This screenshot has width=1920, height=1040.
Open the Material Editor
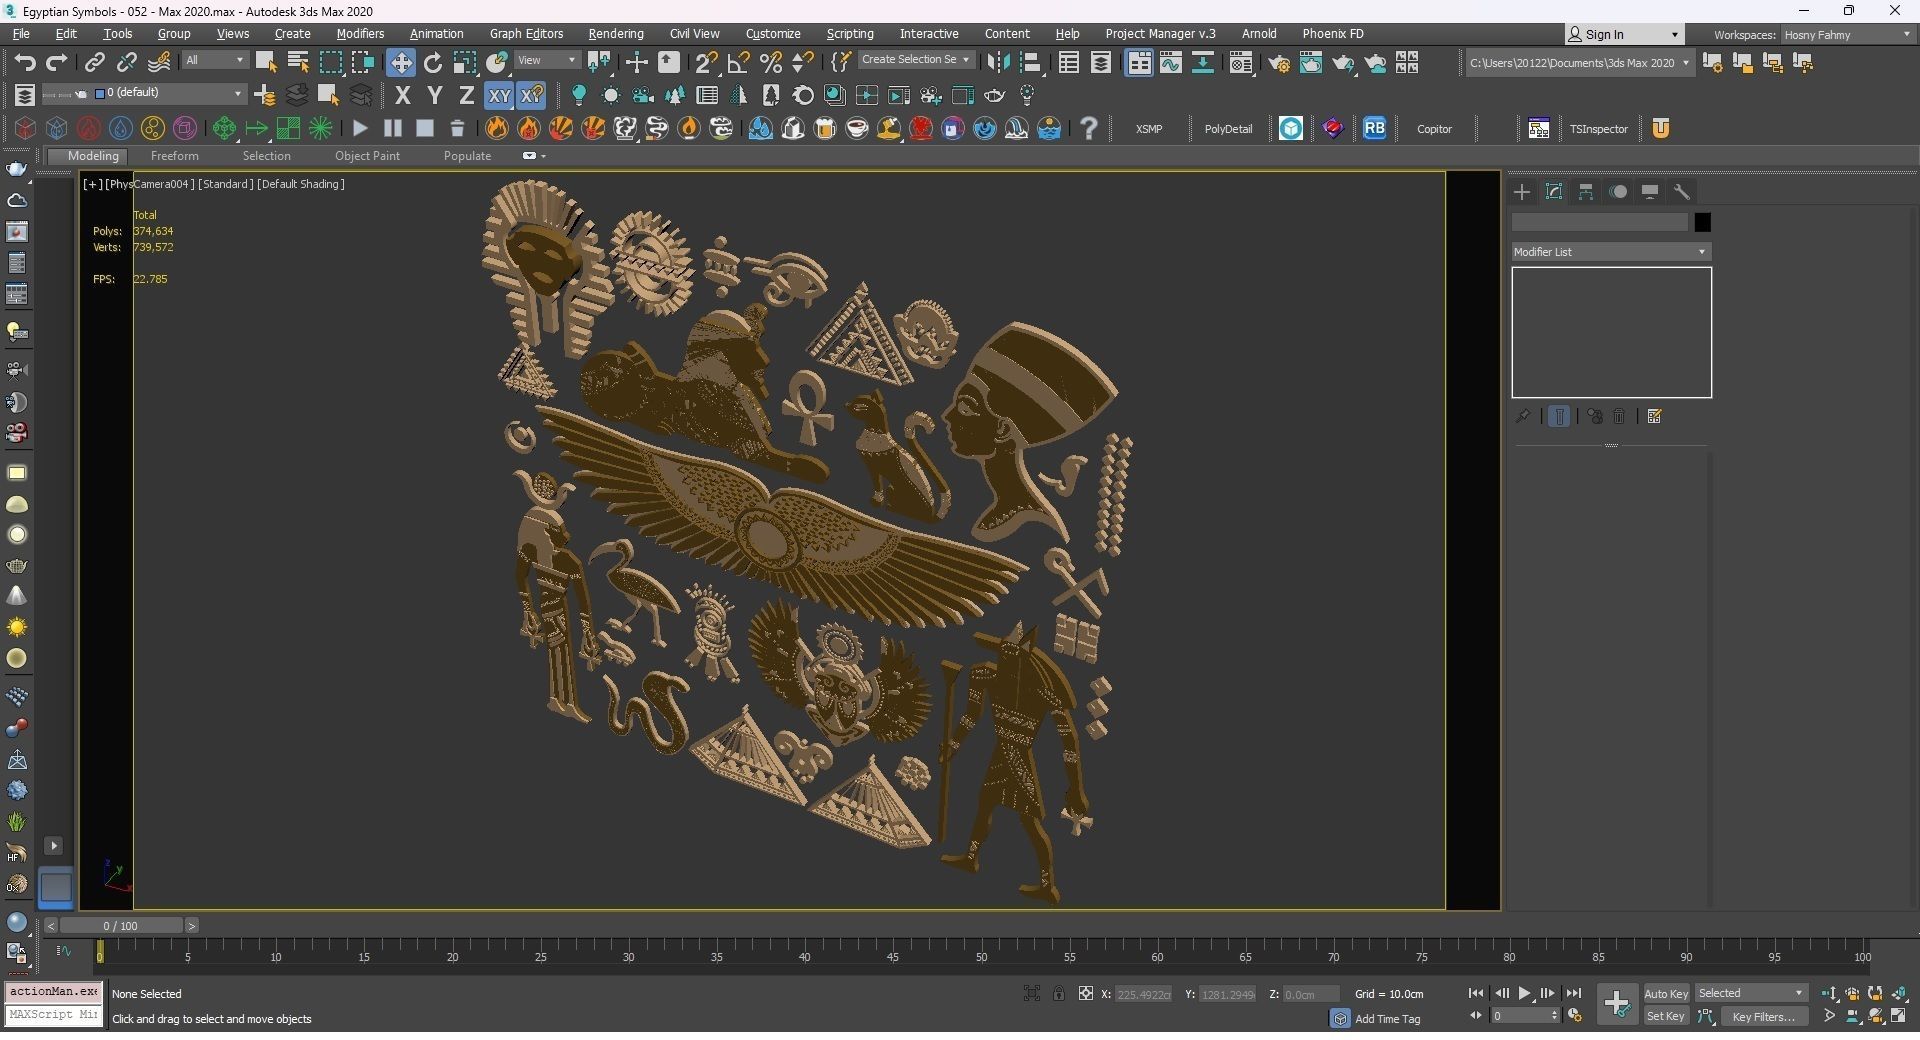1241,62
